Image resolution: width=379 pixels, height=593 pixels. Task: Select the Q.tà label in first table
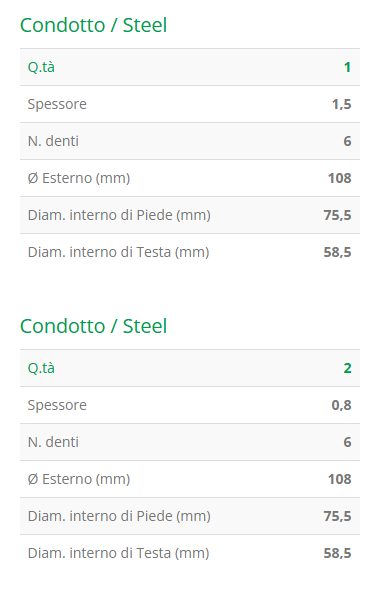[x=41, y=67]
